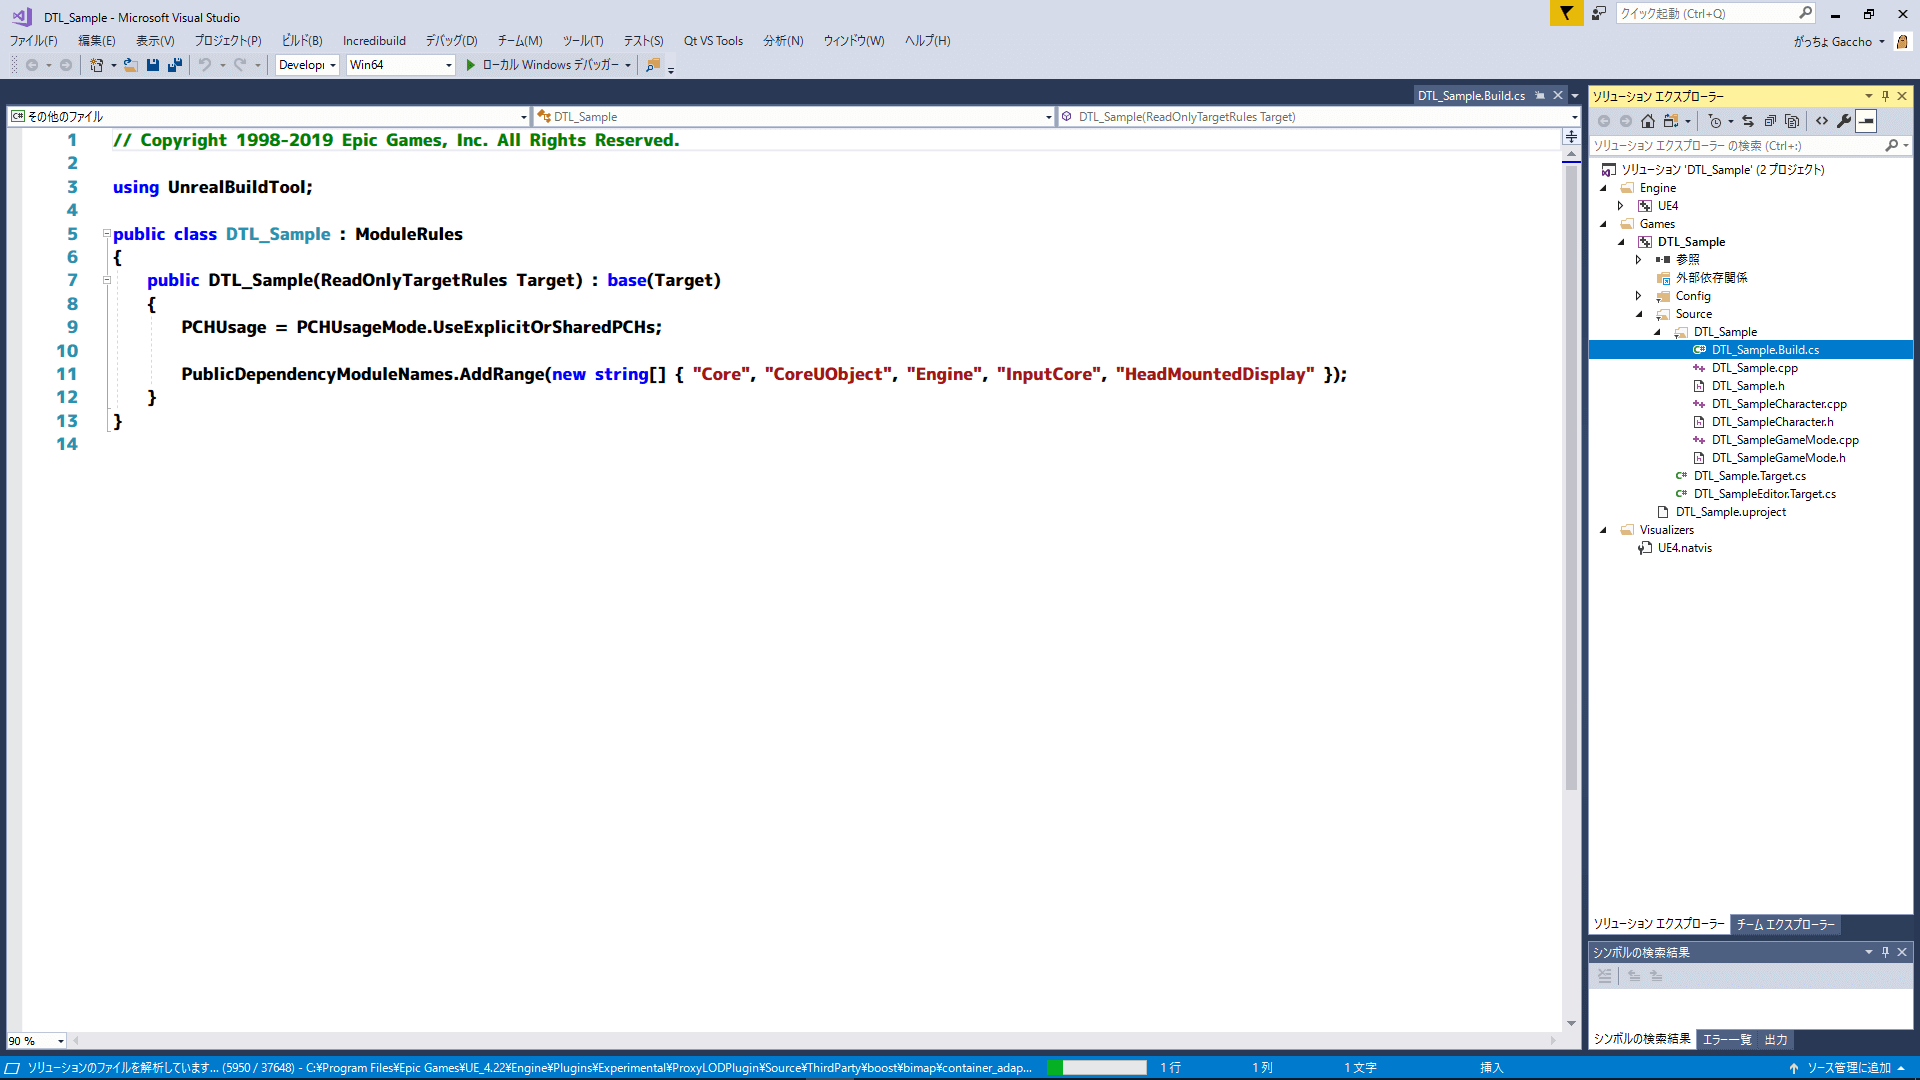The image size is (1920, 1080).
Task: Open the Qt VS Tools menu
Action: coord(713,41)
